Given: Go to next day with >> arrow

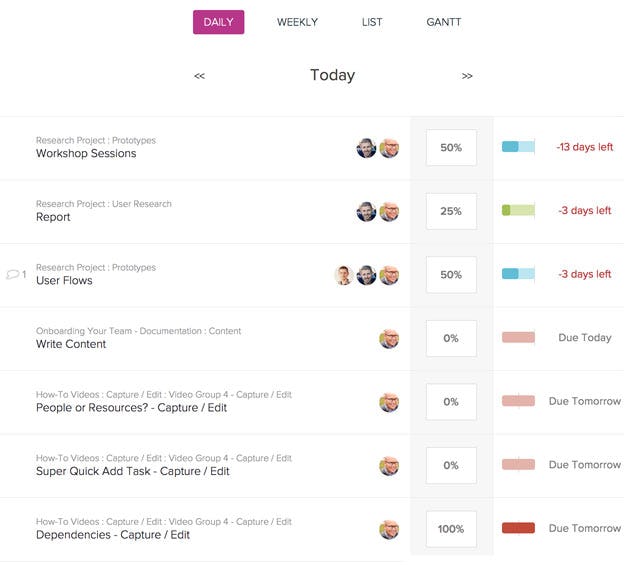Looking at the screenshot, I should pyautogui.click(x=467, y=76).
